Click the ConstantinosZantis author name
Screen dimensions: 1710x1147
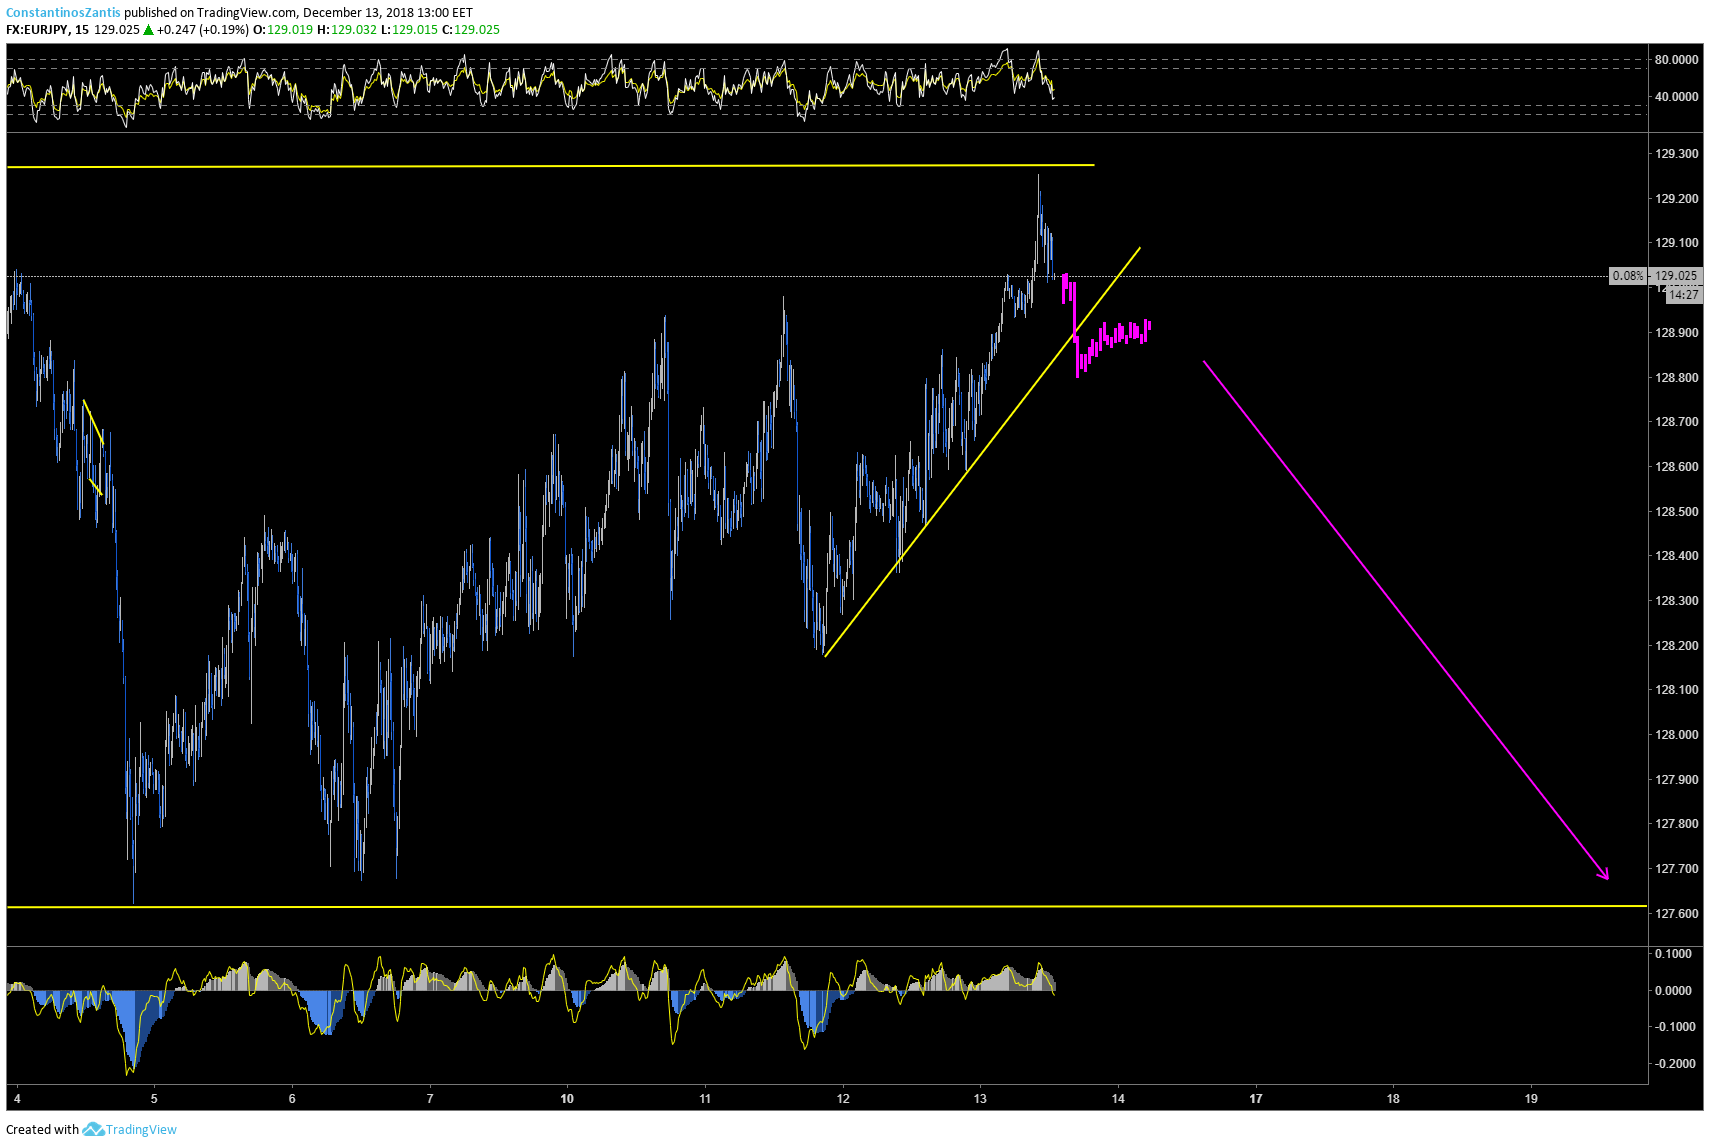63,13
